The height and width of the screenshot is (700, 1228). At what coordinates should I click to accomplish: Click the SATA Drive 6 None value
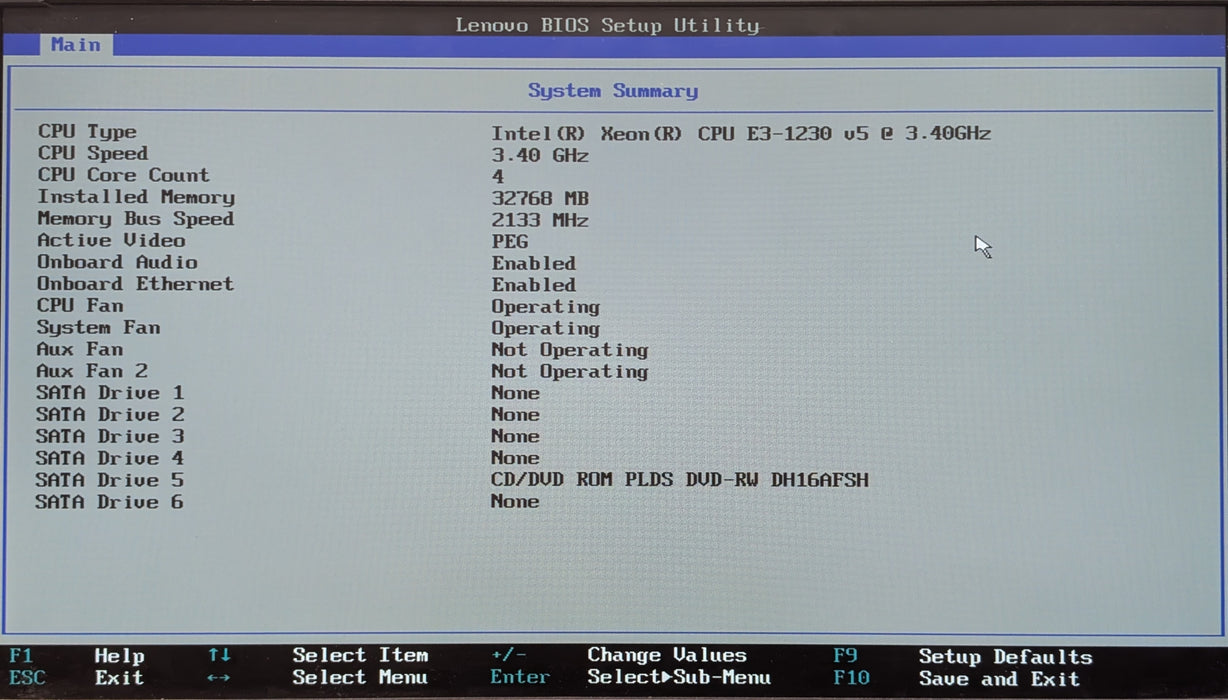click(x=515, y=502)
